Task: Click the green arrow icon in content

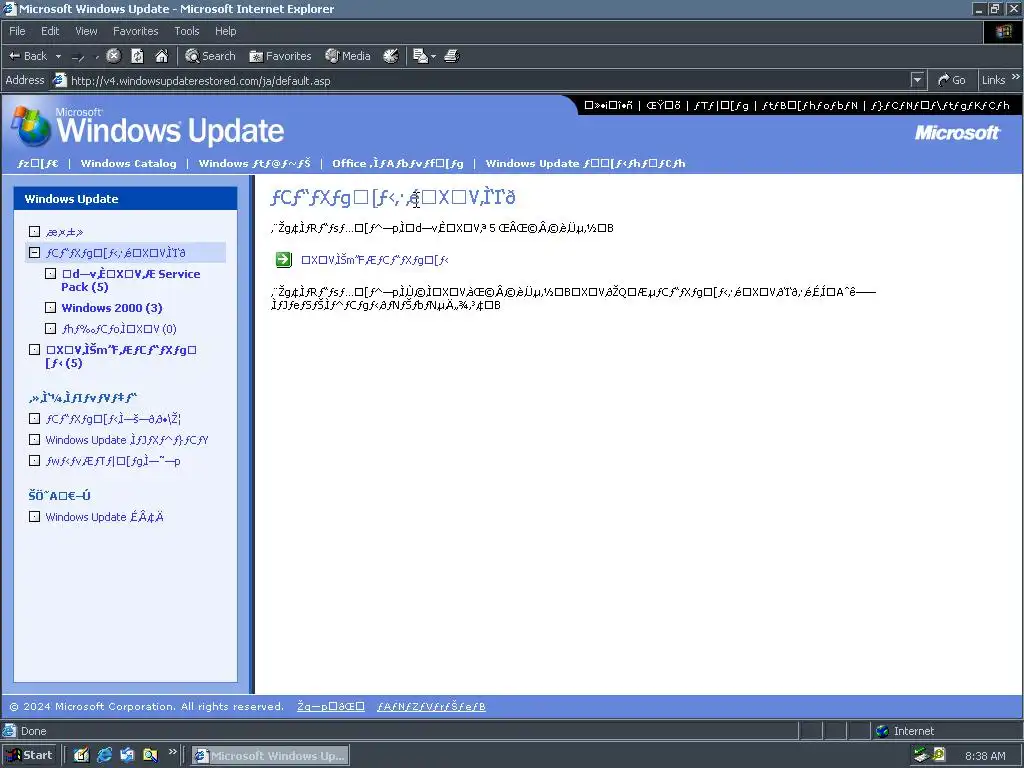Action: tap(283, 260)
